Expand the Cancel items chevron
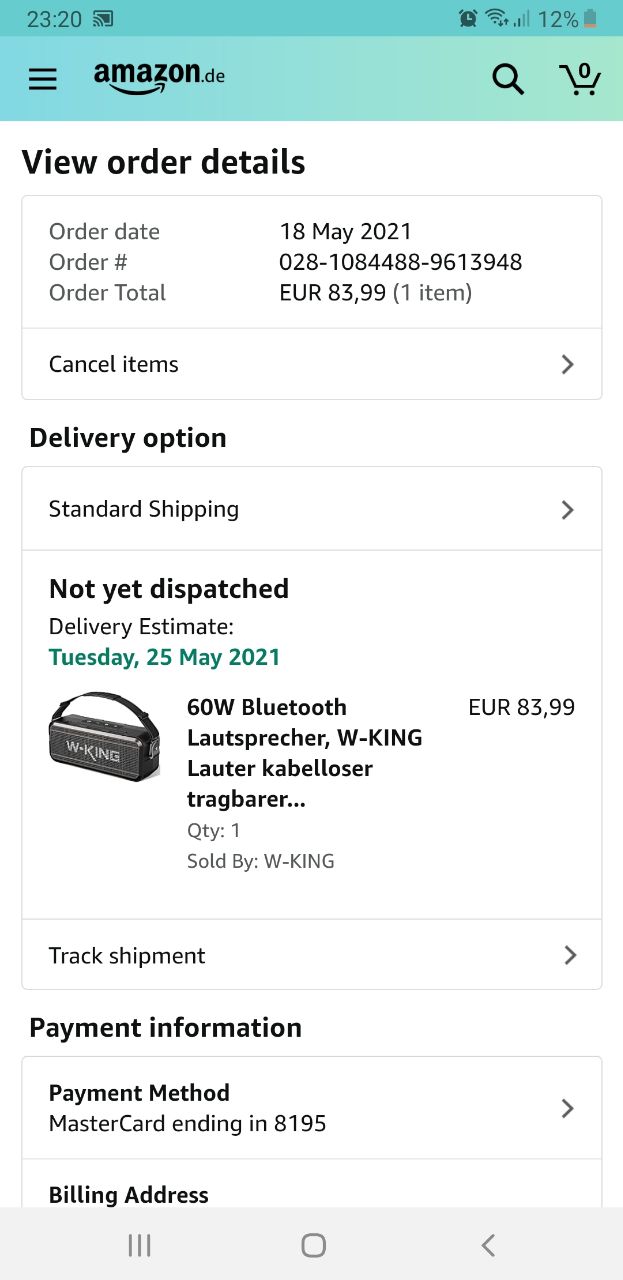This screenshot has height=1280, width=623. (567, 364)
